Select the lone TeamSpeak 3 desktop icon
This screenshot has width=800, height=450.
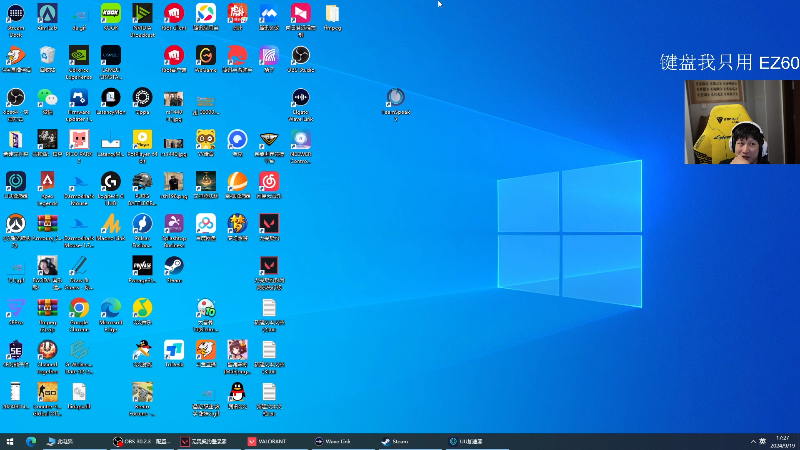(395, 104)
